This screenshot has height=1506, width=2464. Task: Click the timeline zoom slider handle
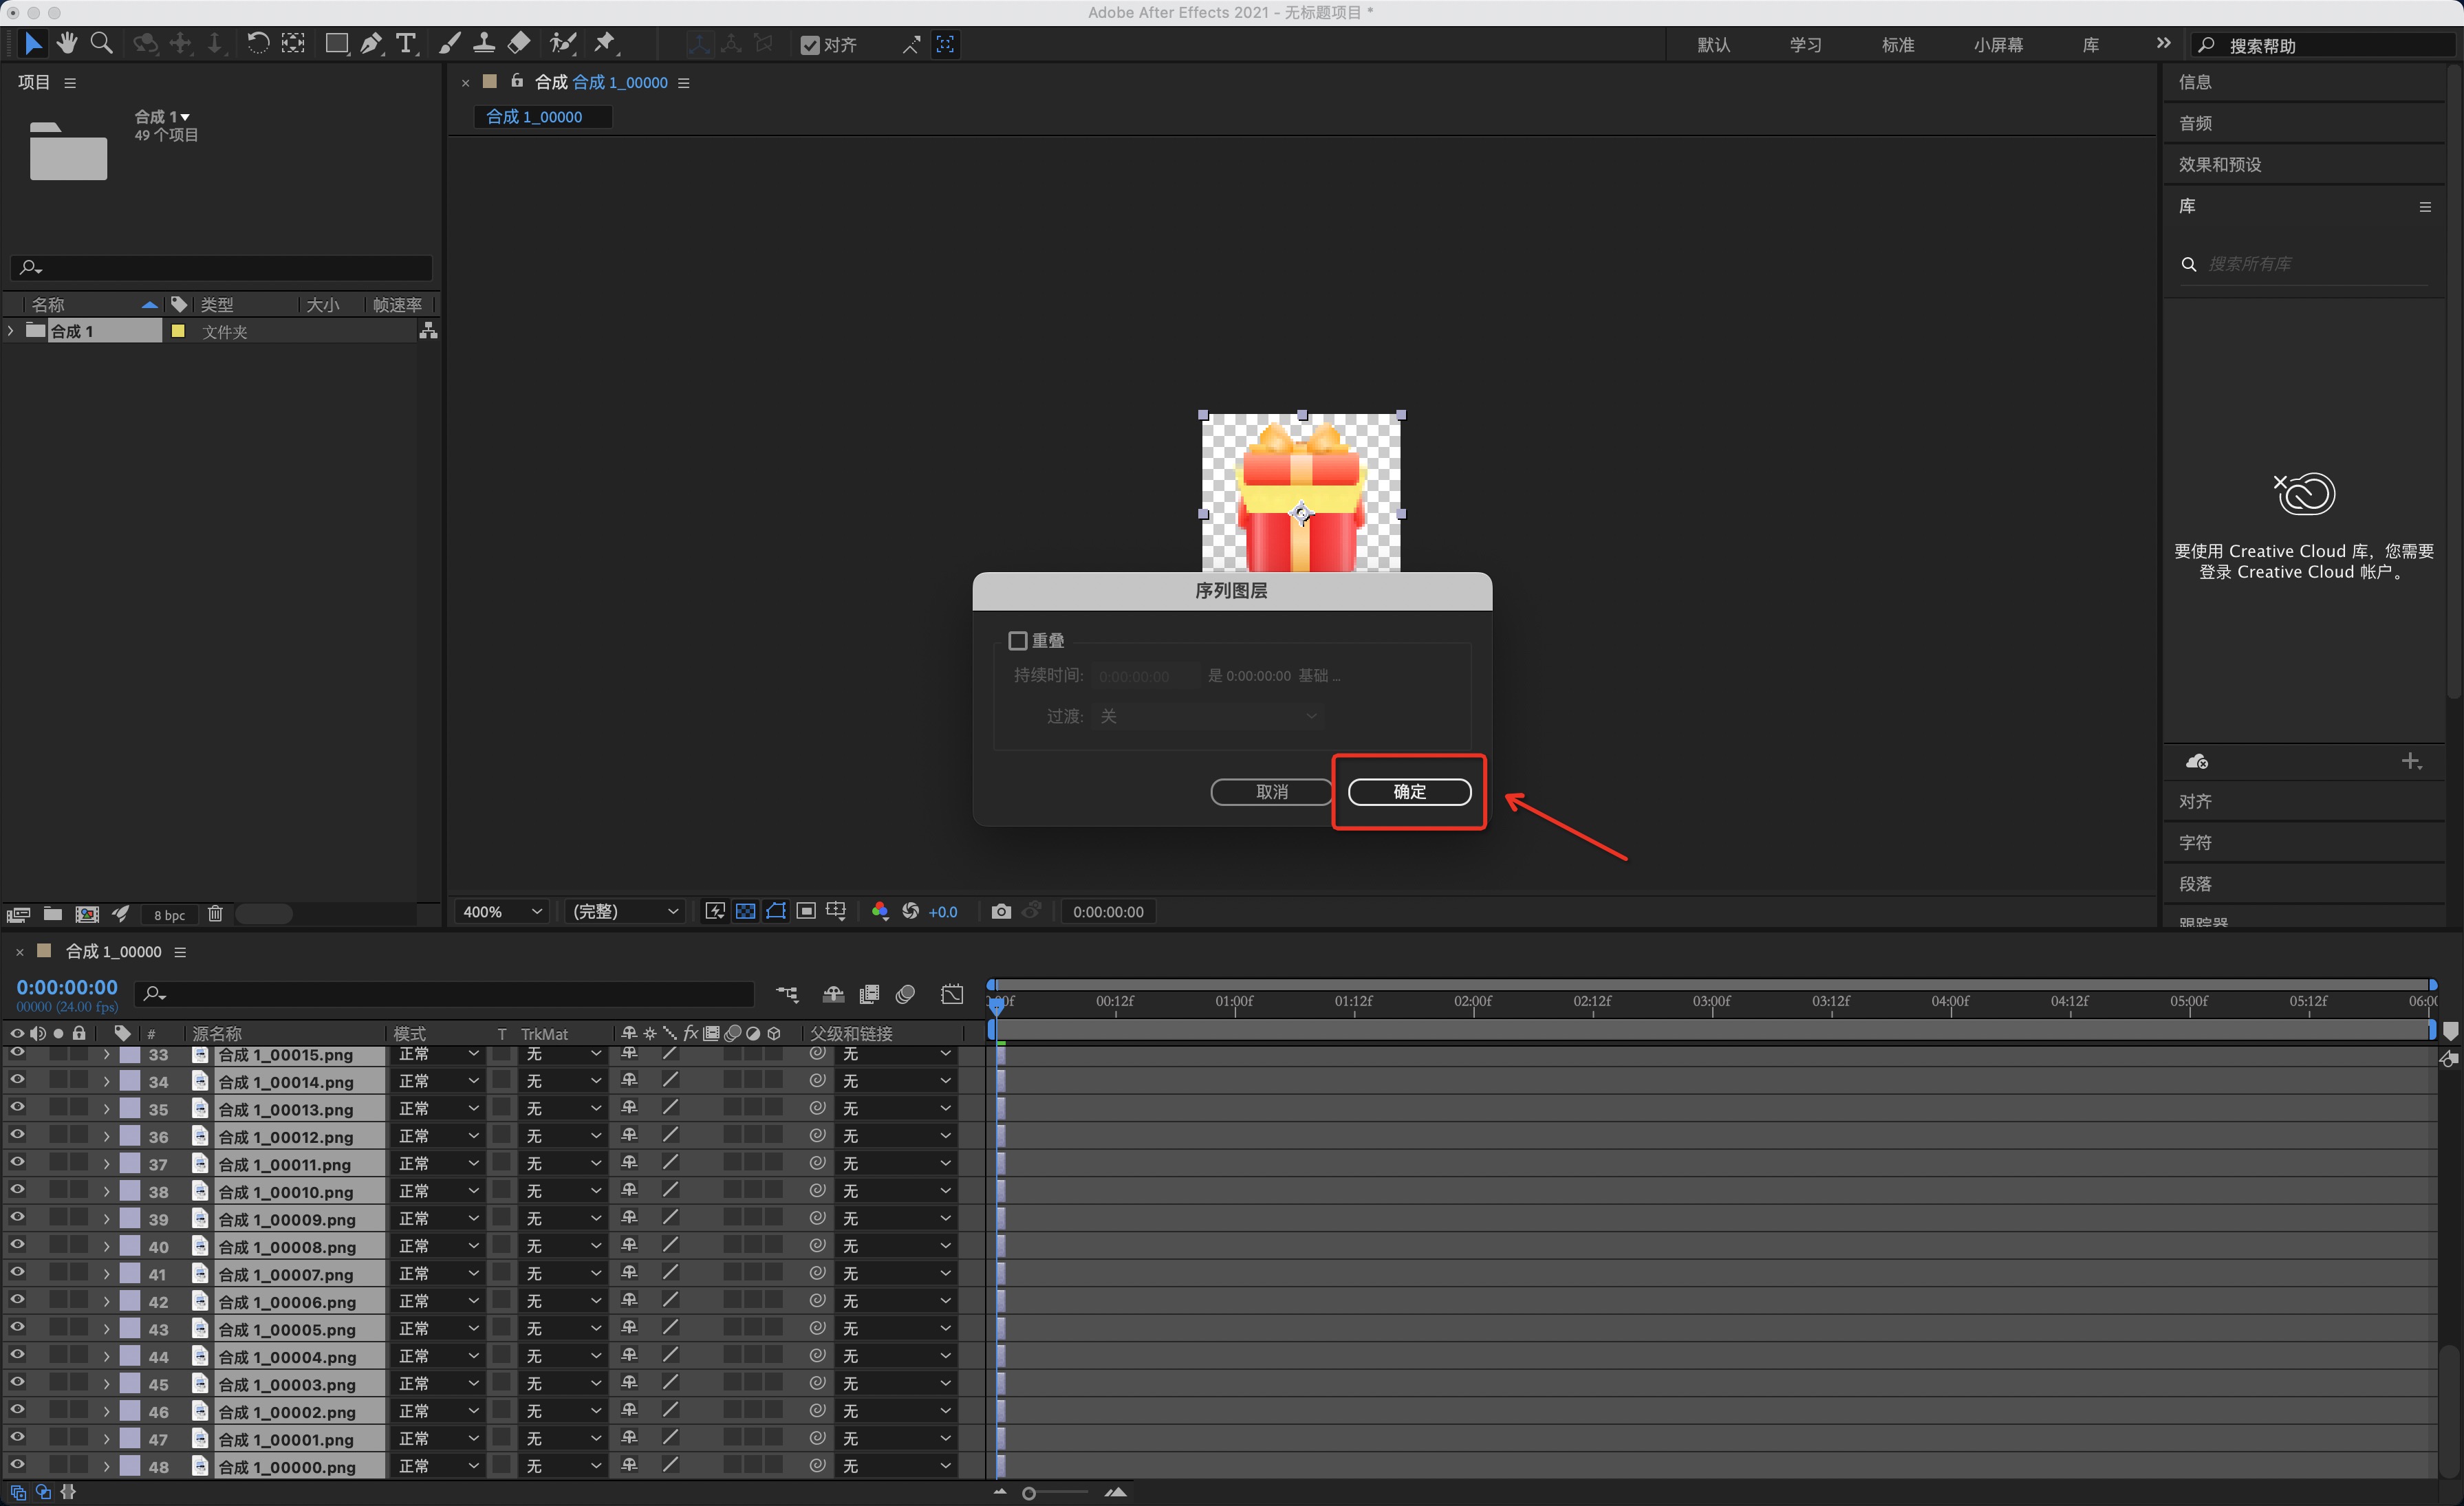click(1029, 1492)
